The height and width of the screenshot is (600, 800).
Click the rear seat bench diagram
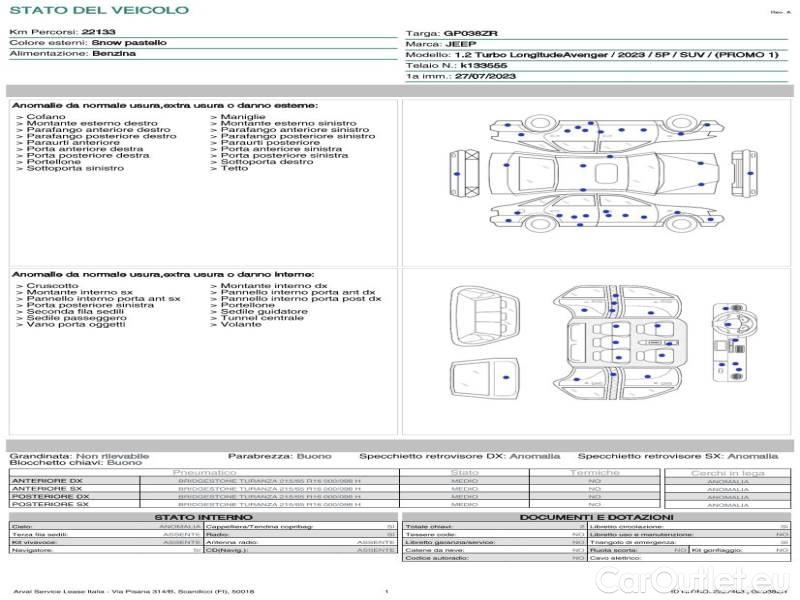[x=485, y=318]
